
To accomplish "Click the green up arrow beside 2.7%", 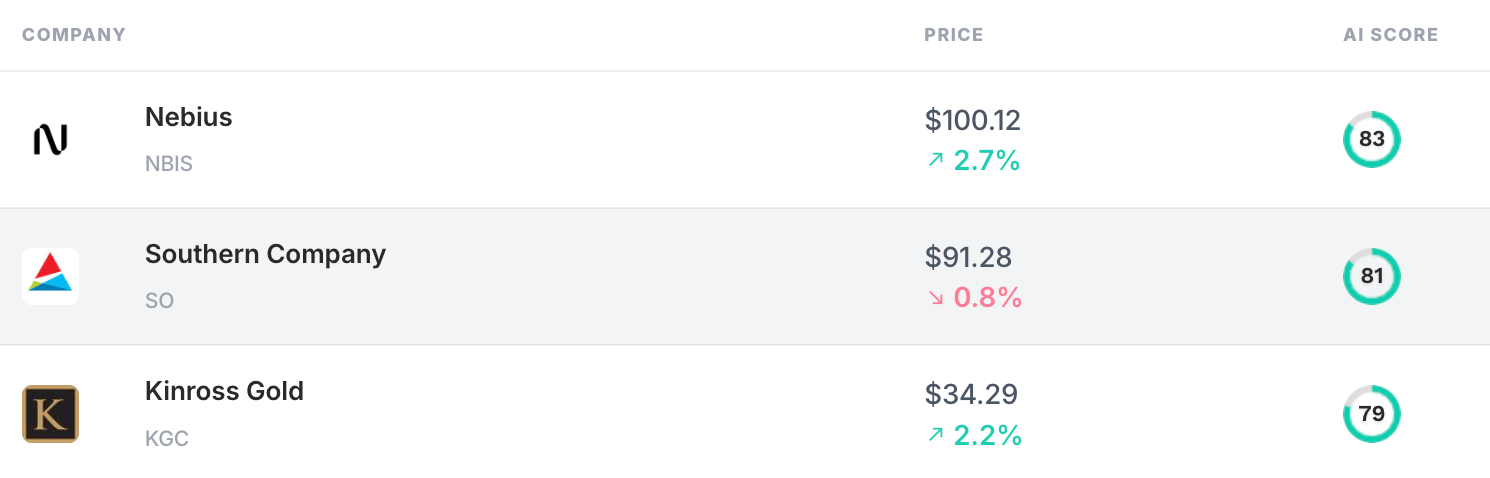I will pyautogui.click(x=936, y=160).
